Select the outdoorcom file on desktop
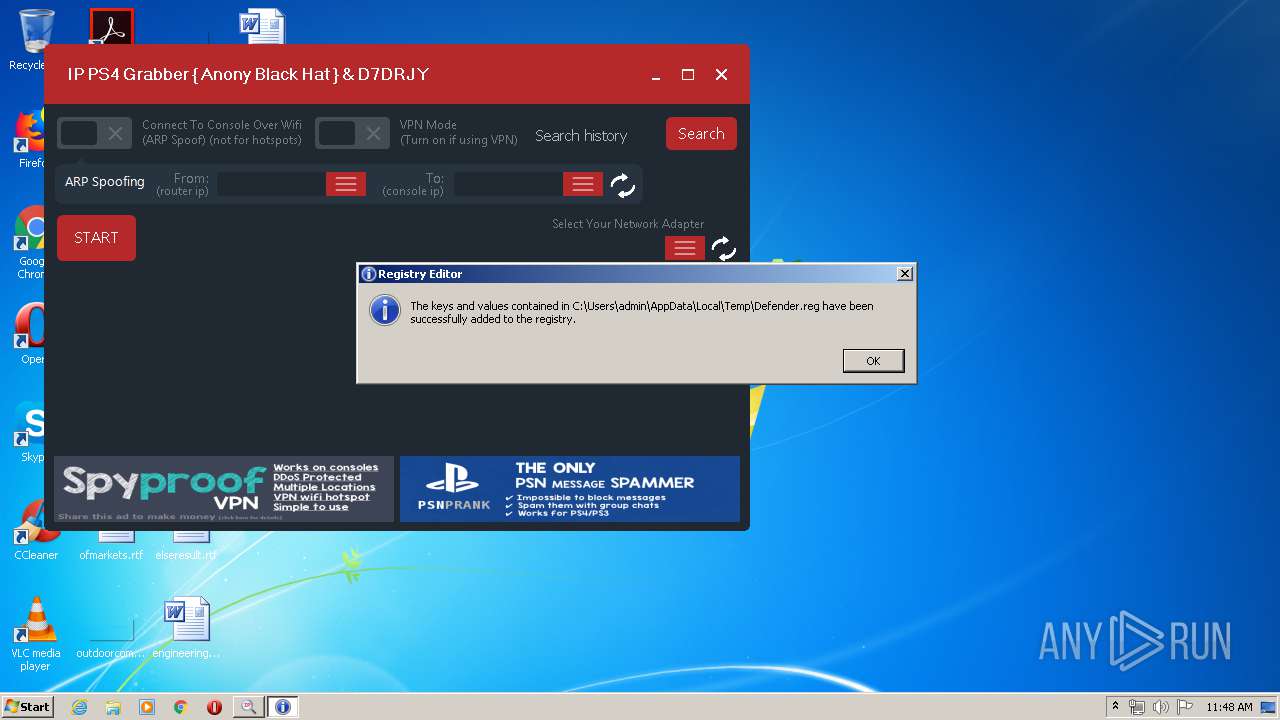Image resolution: width=1280 pixels, height=720 pixels. pyautogui.click(x=111, y=640)
